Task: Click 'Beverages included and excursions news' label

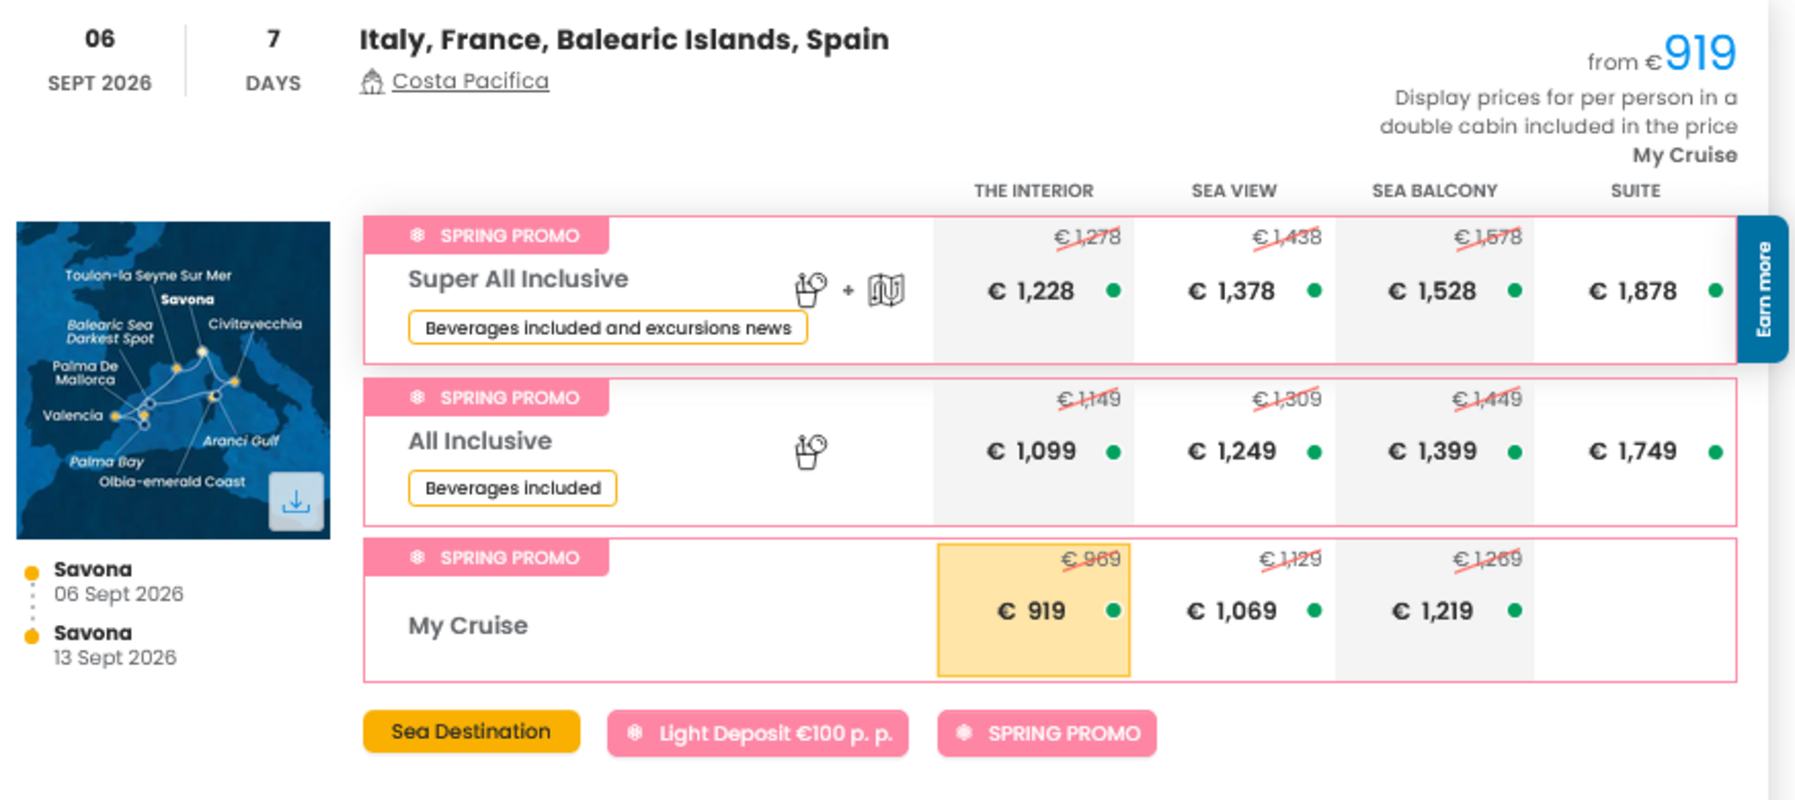Action: click(607, 328)
